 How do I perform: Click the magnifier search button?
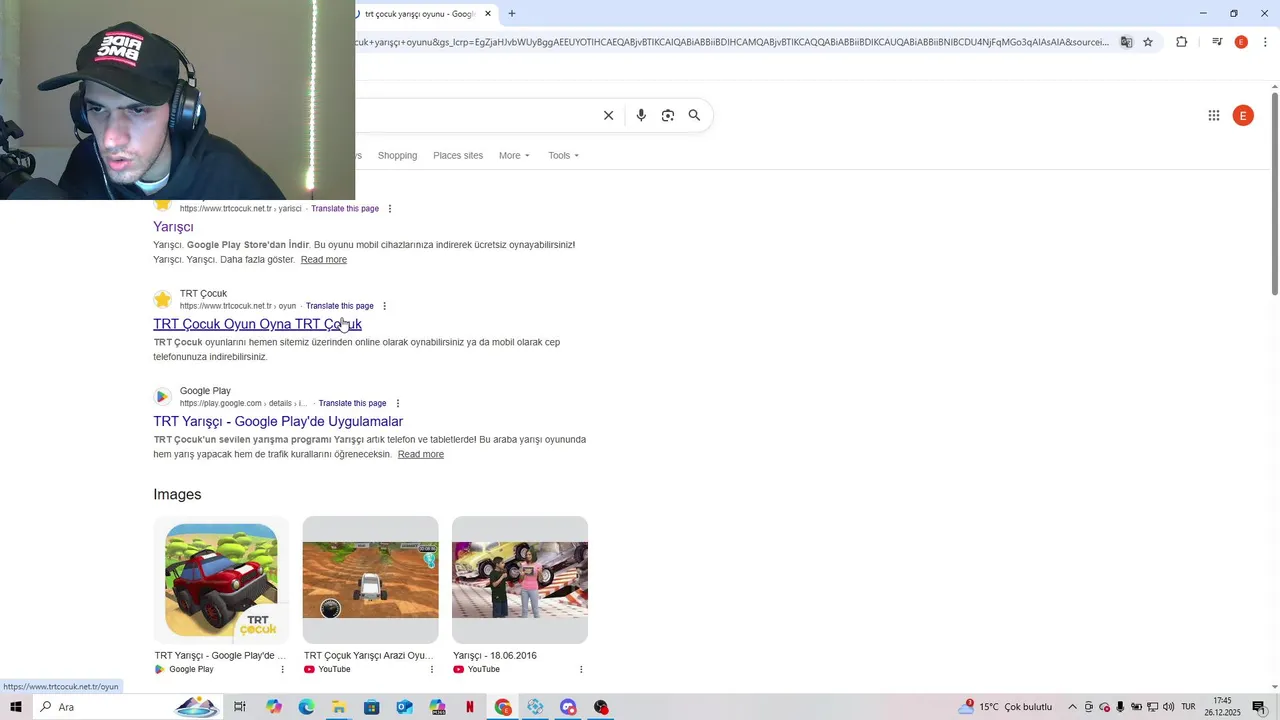click(x=694, y=115)
